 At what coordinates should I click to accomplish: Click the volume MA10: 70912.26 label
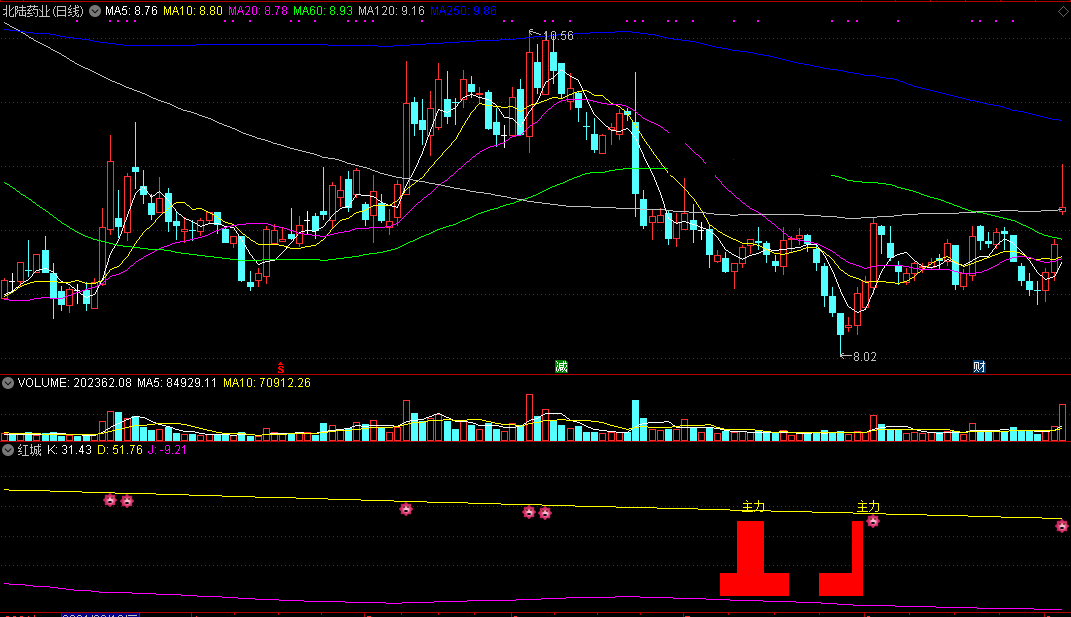tap(266, 383)
